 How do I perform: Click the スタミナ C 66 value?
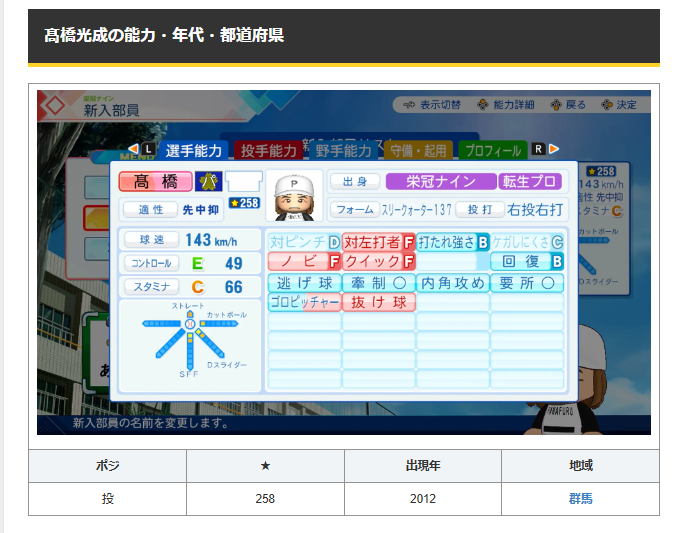pos(217,287)
